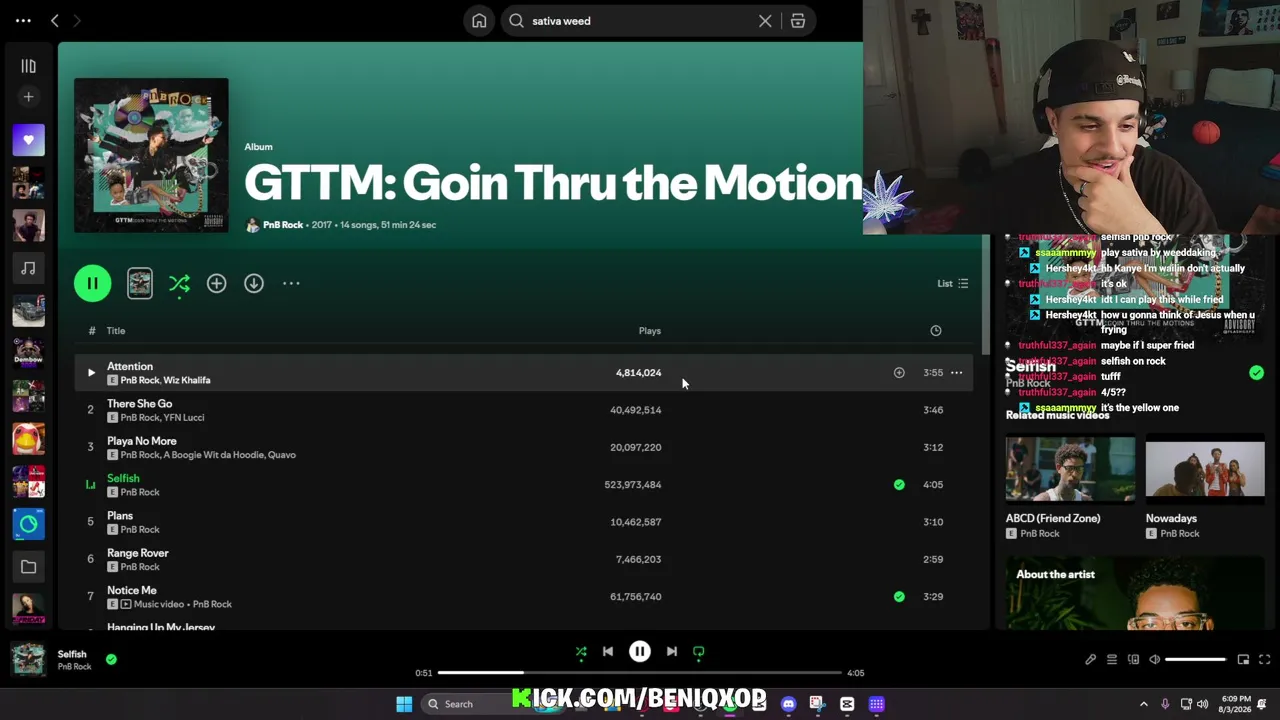Screen dimensions: 1280x720
Task: Expand Your Library sidebar
Action: click(x=28, y=66)
